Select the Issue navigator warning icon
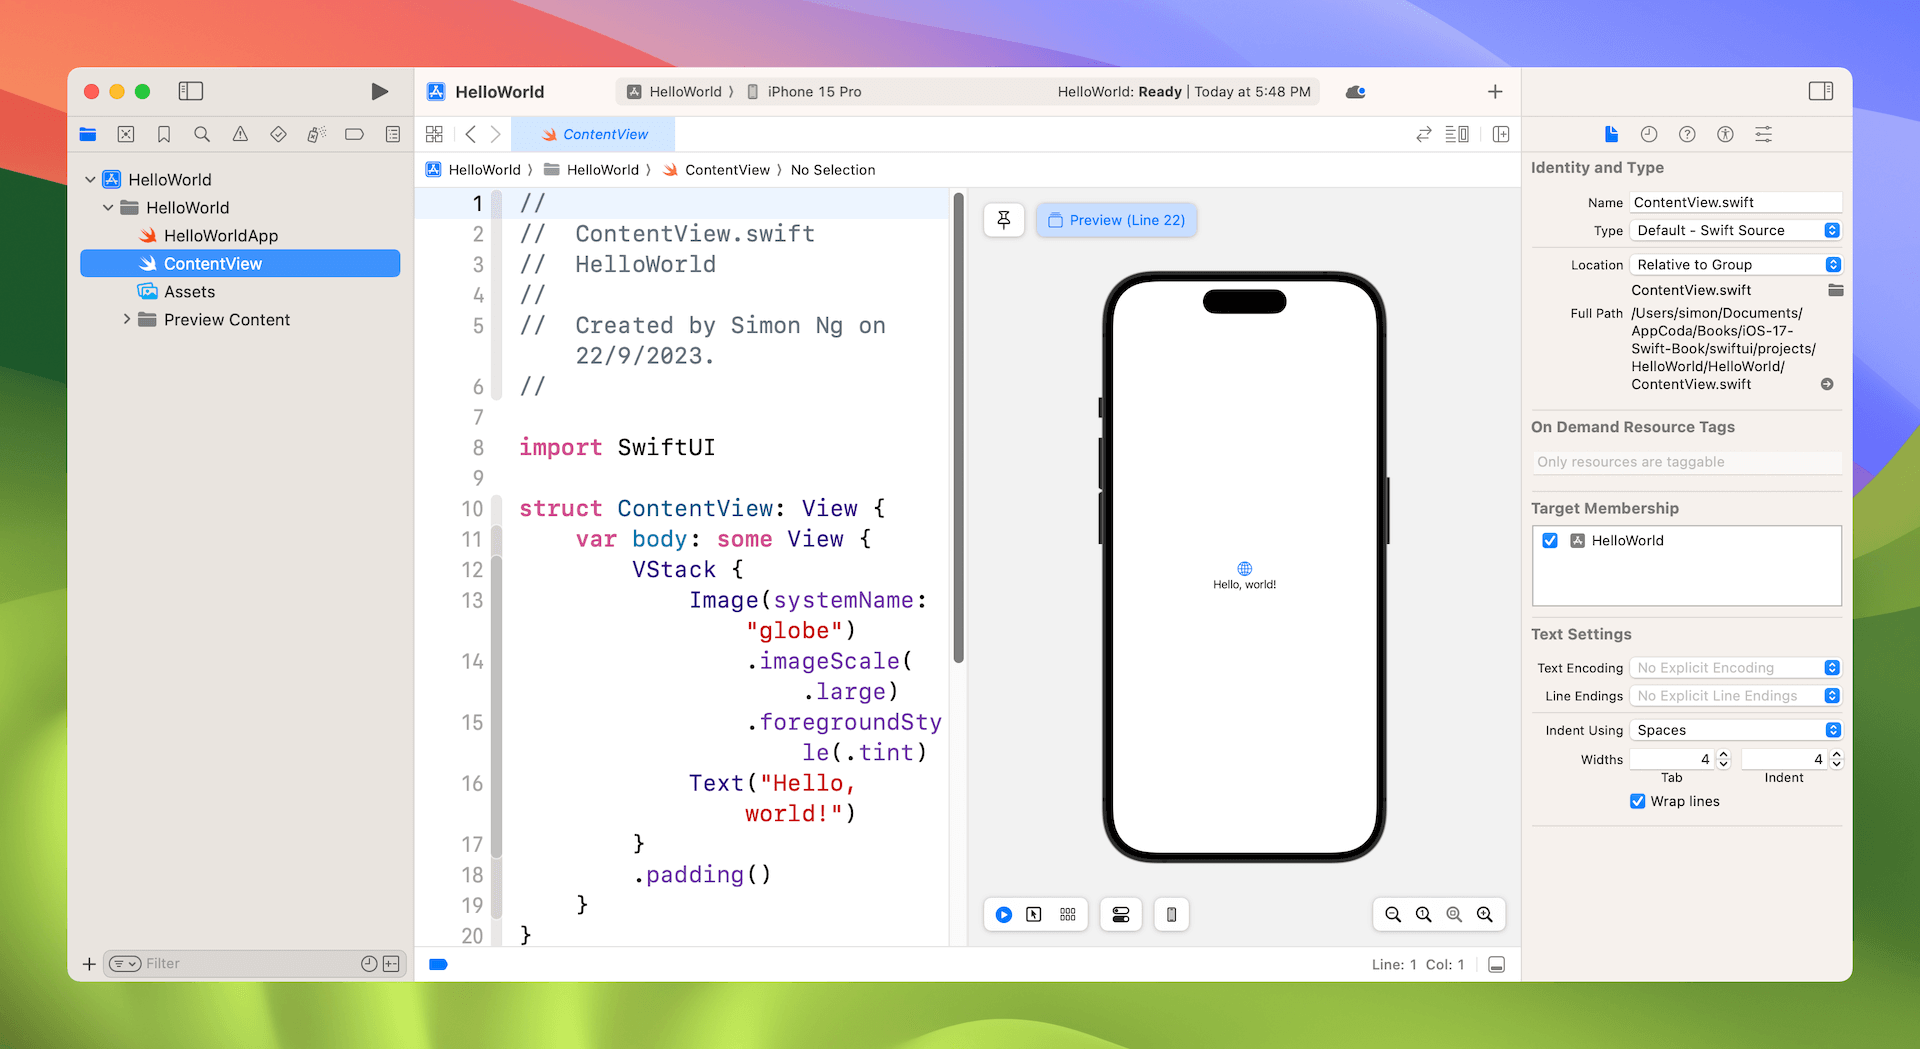The height and width of the screenshot is (1049, 1920). [x=239, y=133]
